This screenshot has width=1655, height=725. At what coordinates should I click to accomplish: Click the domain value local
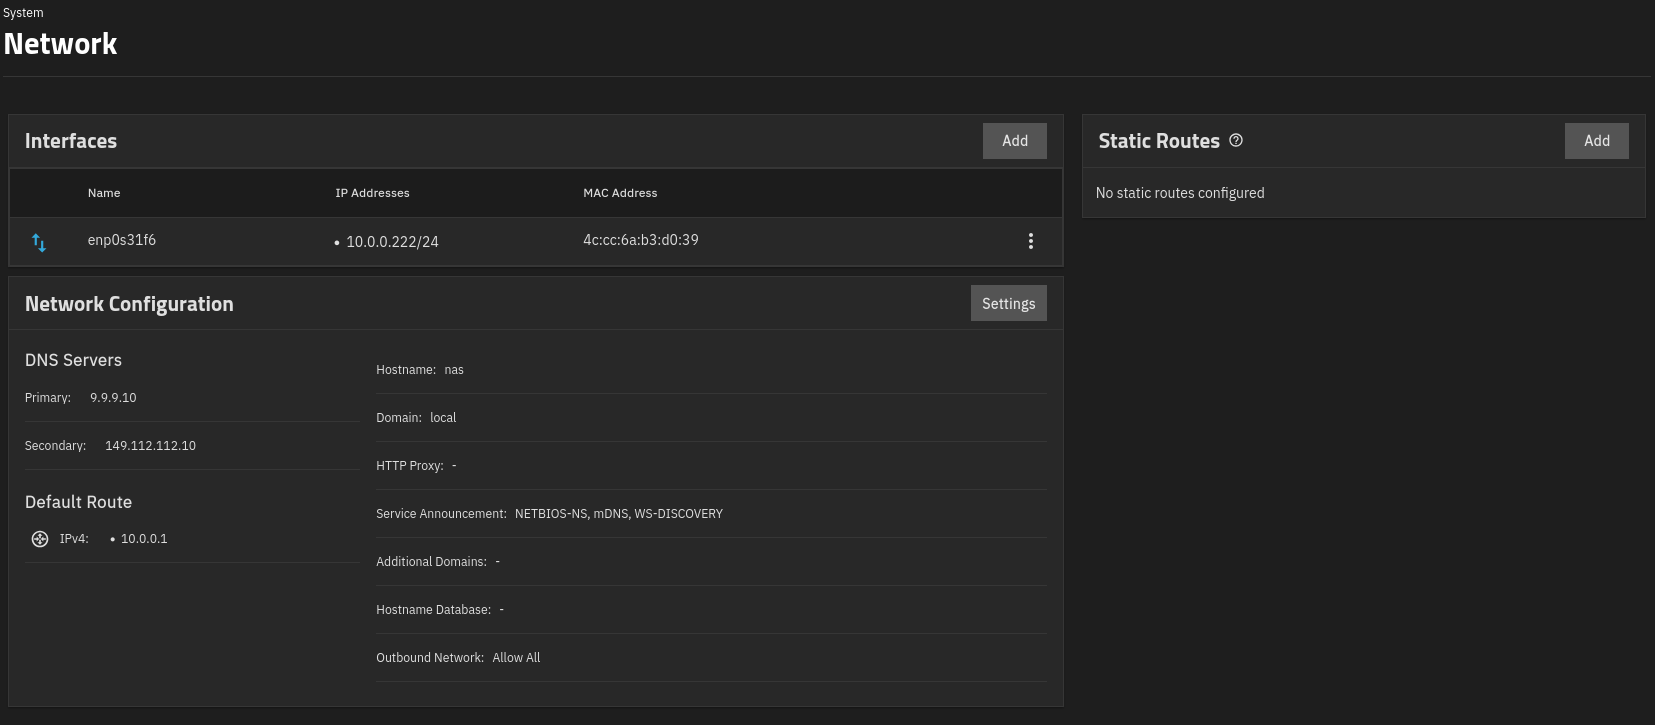tap(443, 418)
